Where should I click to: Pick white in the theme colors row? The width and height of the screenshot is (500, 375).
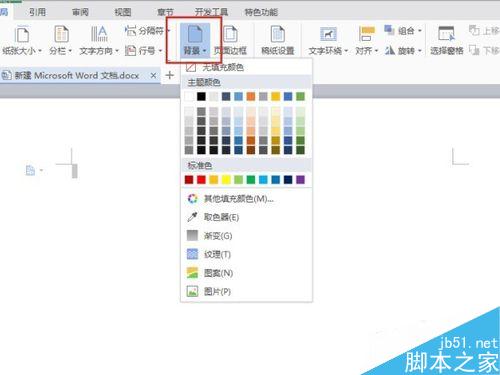[189, 97]
